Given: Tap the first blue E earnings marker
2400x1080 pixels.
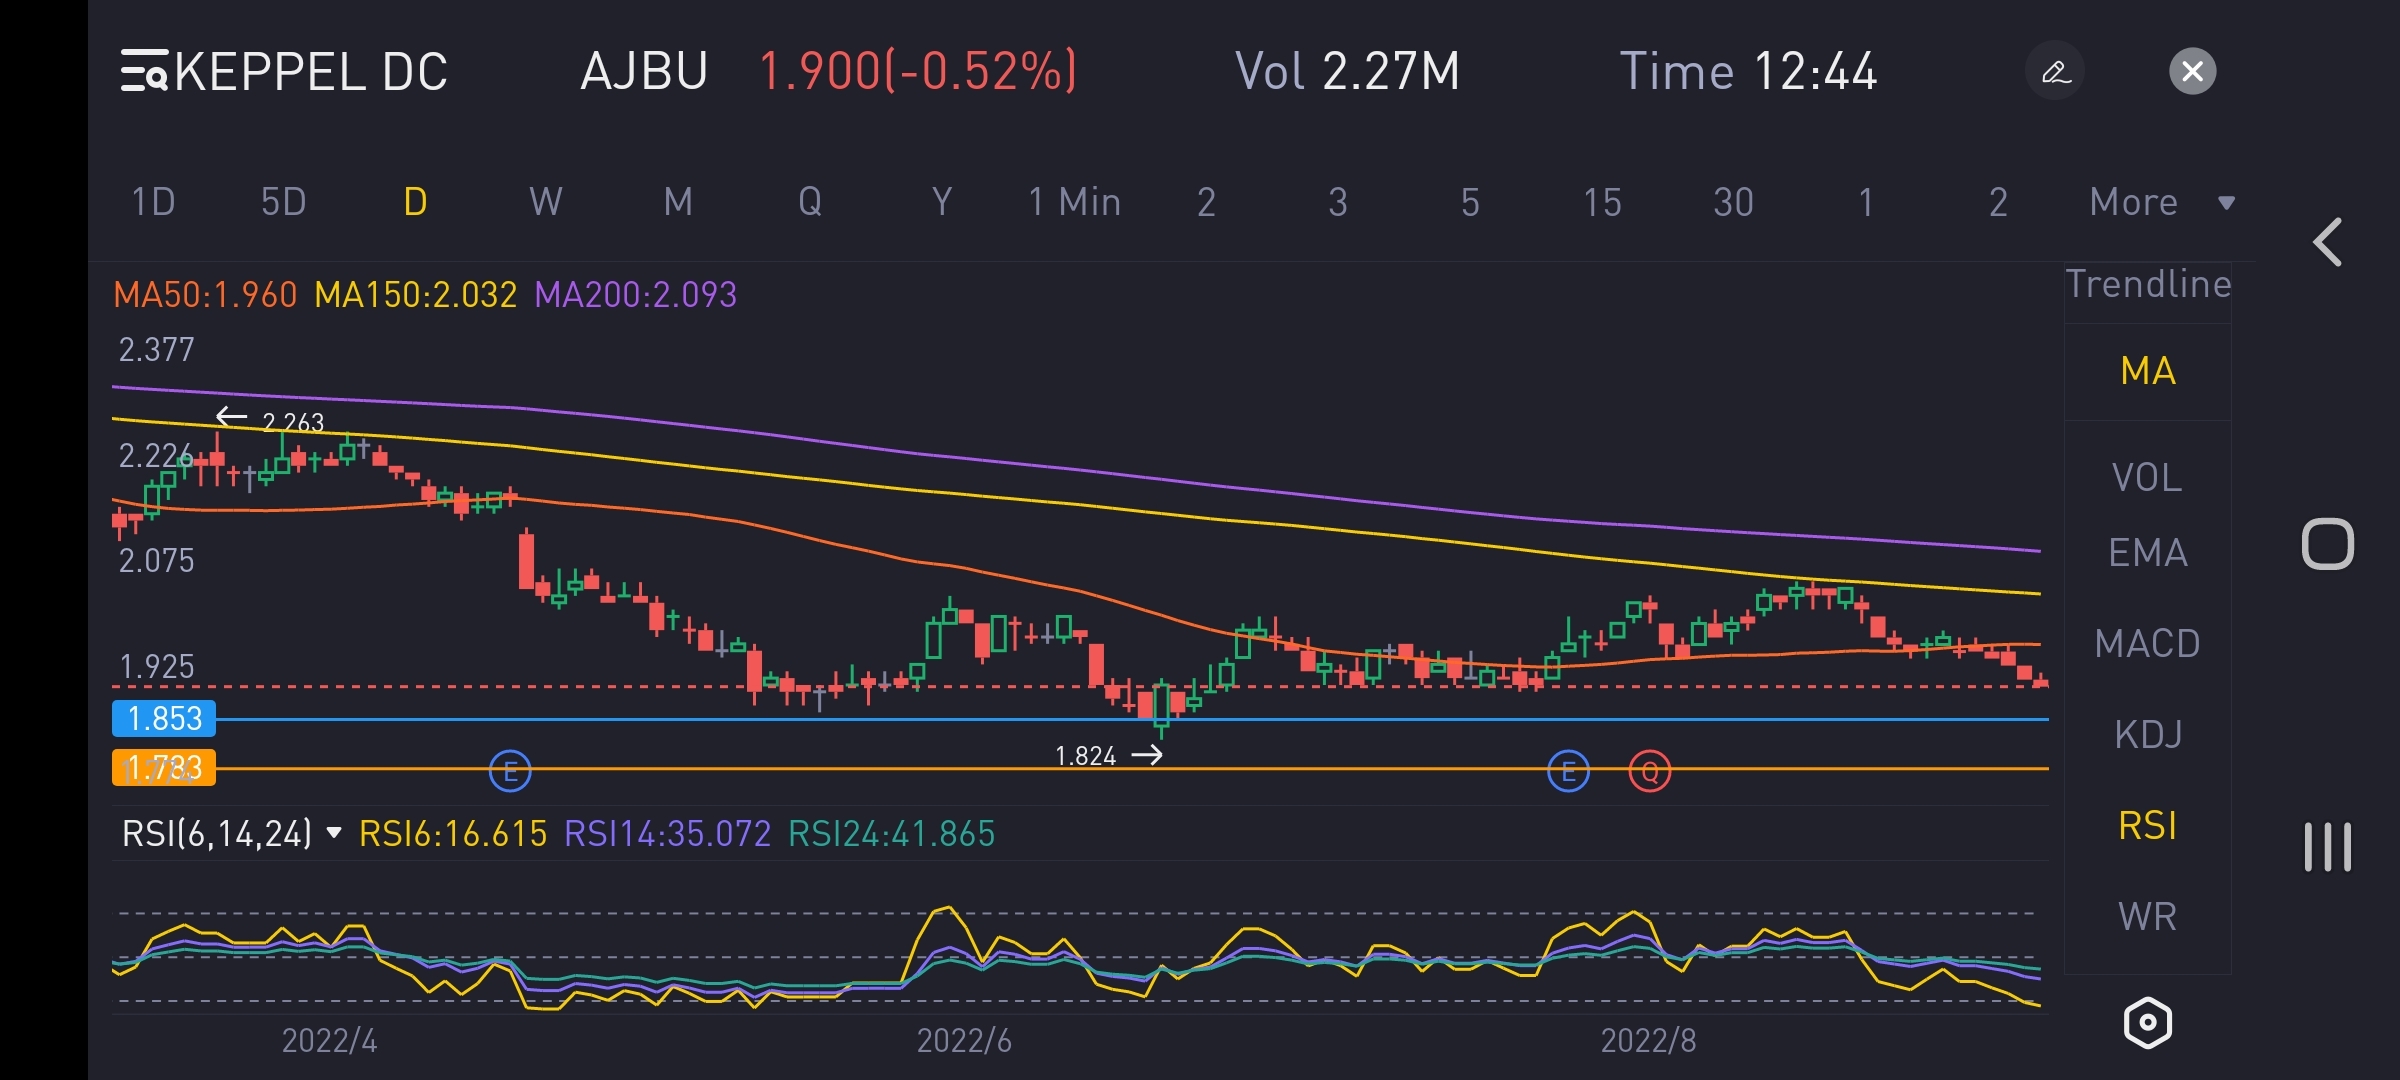Looking at the screenshot, I should pyautogui.click(x=510, y=771).
